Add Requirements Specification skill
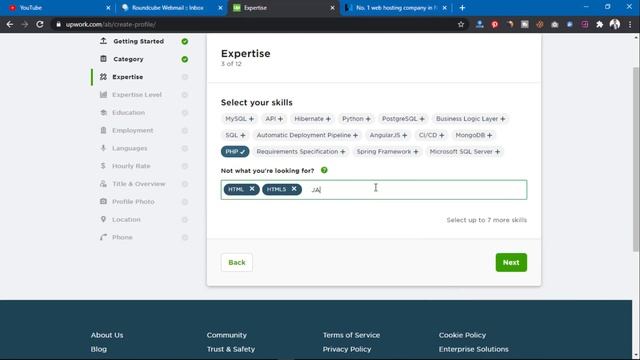 click(x=301, y=151)
